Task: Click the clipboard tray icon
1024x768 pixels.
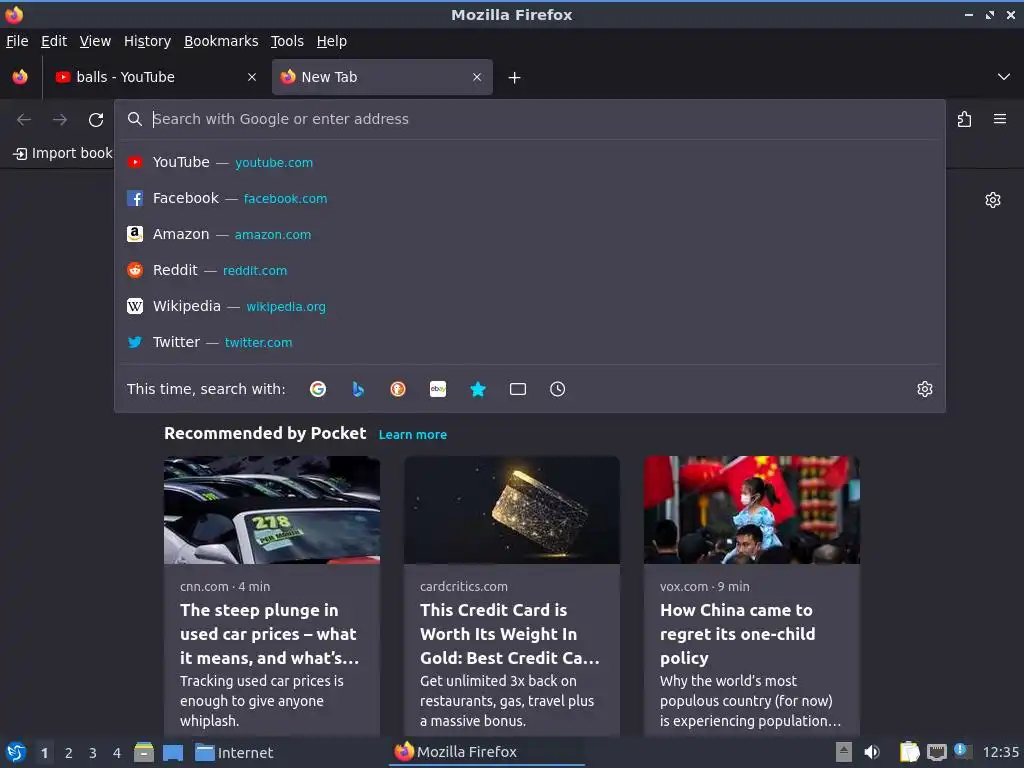Action: 909,752
